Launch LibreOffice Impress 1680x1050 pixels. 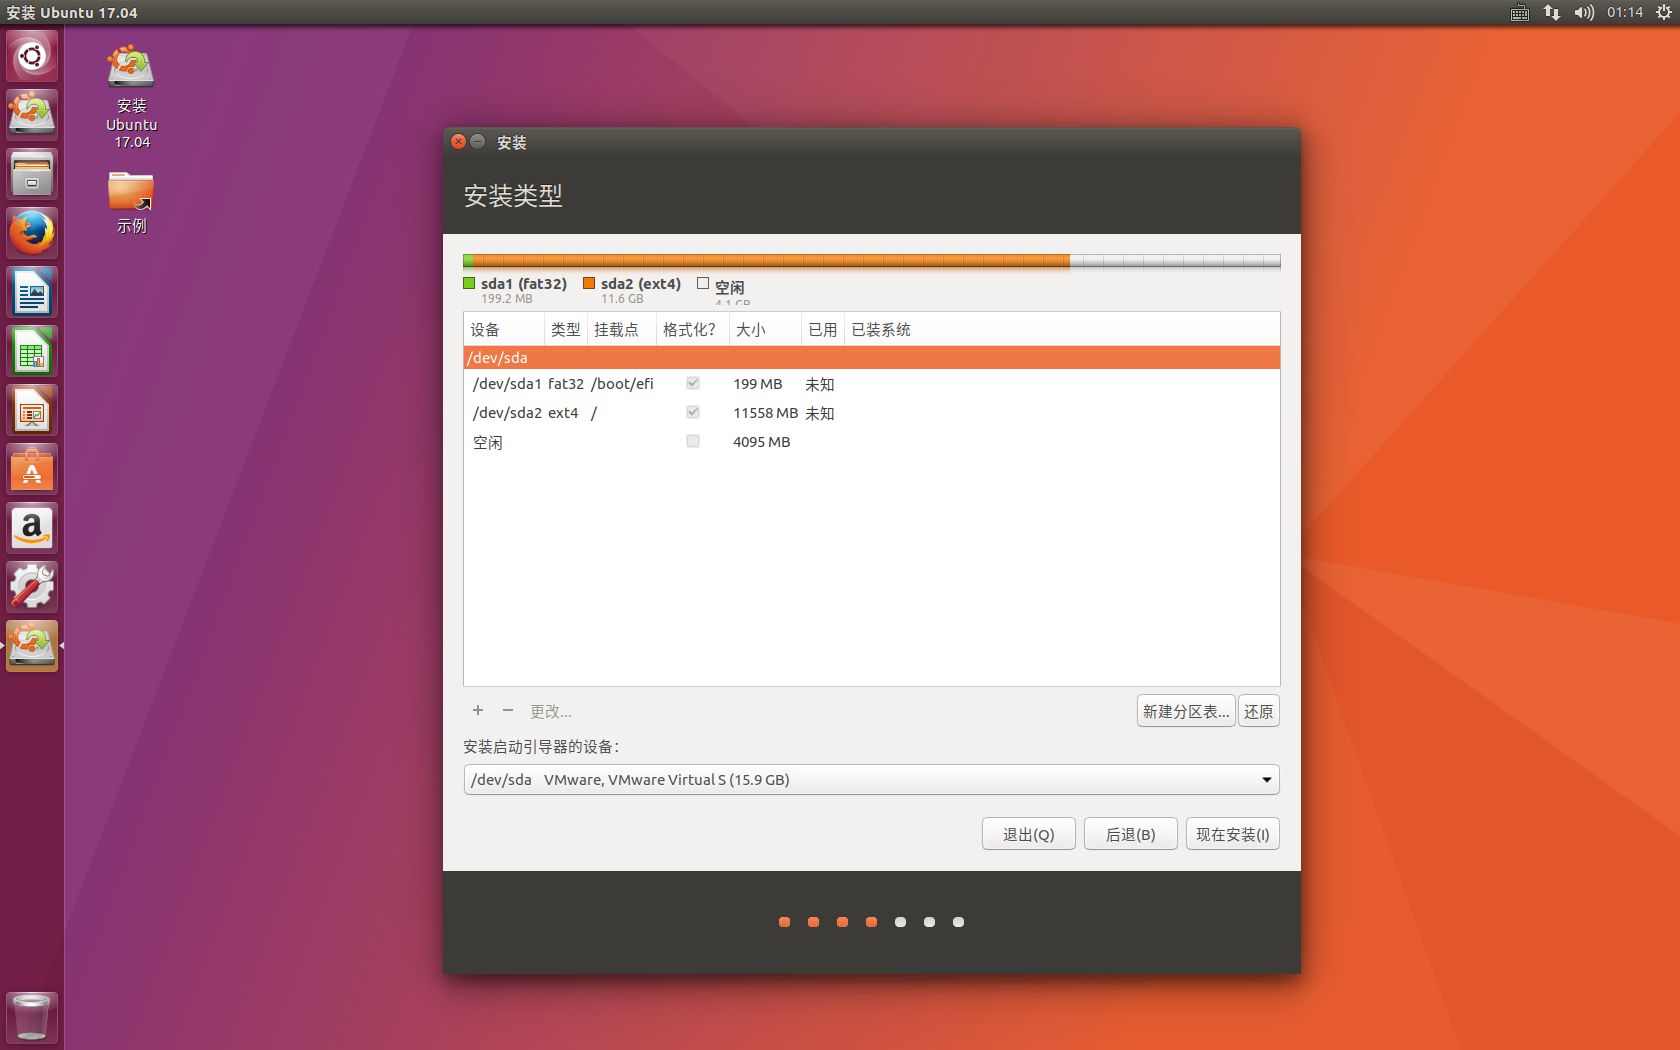32,410
